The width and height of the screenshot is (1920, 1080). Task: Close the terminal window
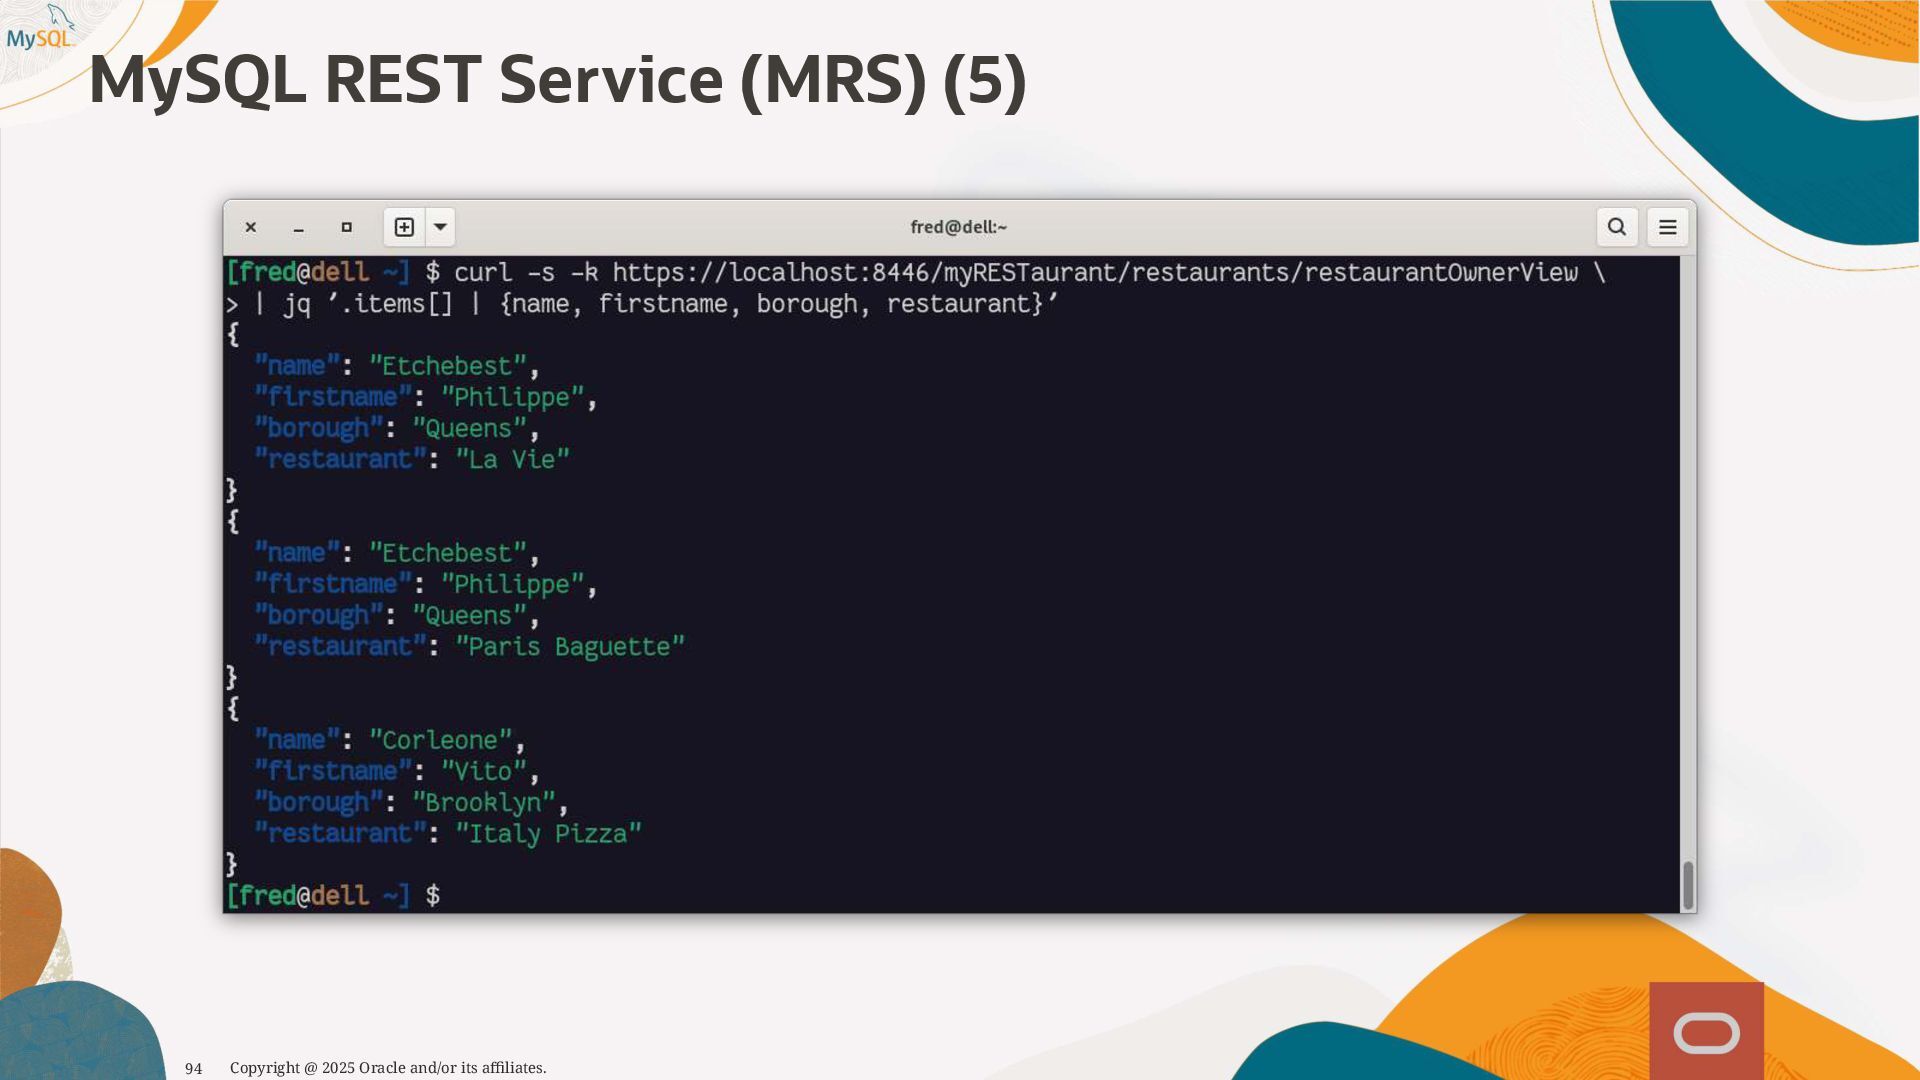(251, 227)
